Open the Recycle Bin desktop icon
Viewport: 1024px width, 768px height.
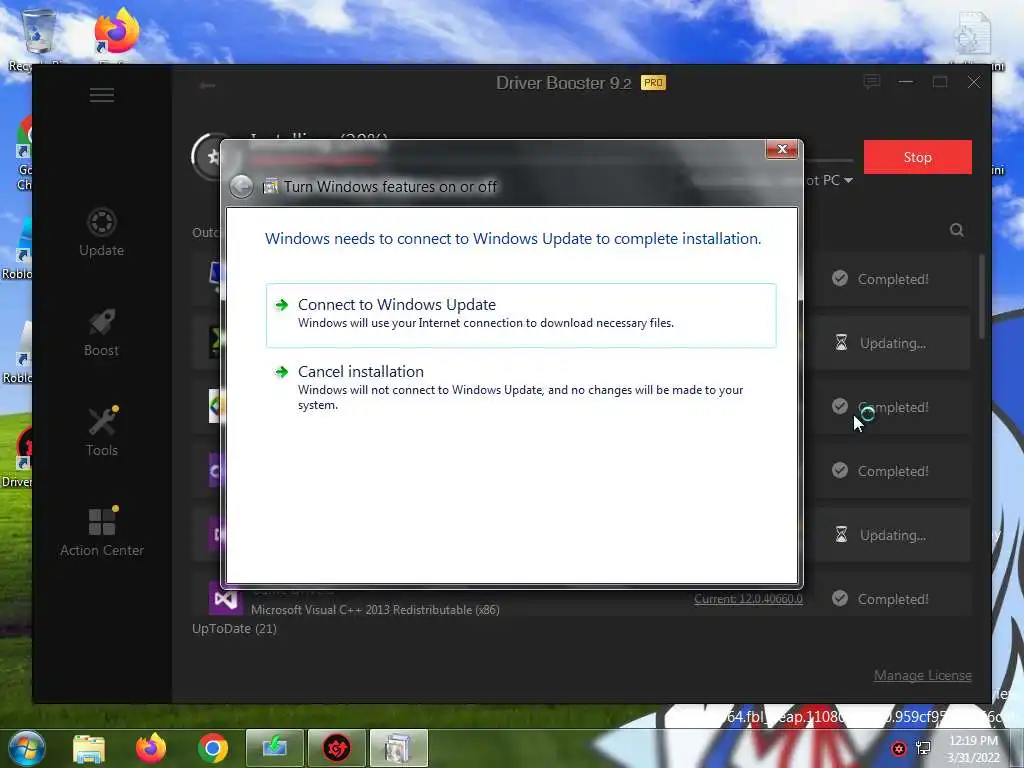coord(38,37)
